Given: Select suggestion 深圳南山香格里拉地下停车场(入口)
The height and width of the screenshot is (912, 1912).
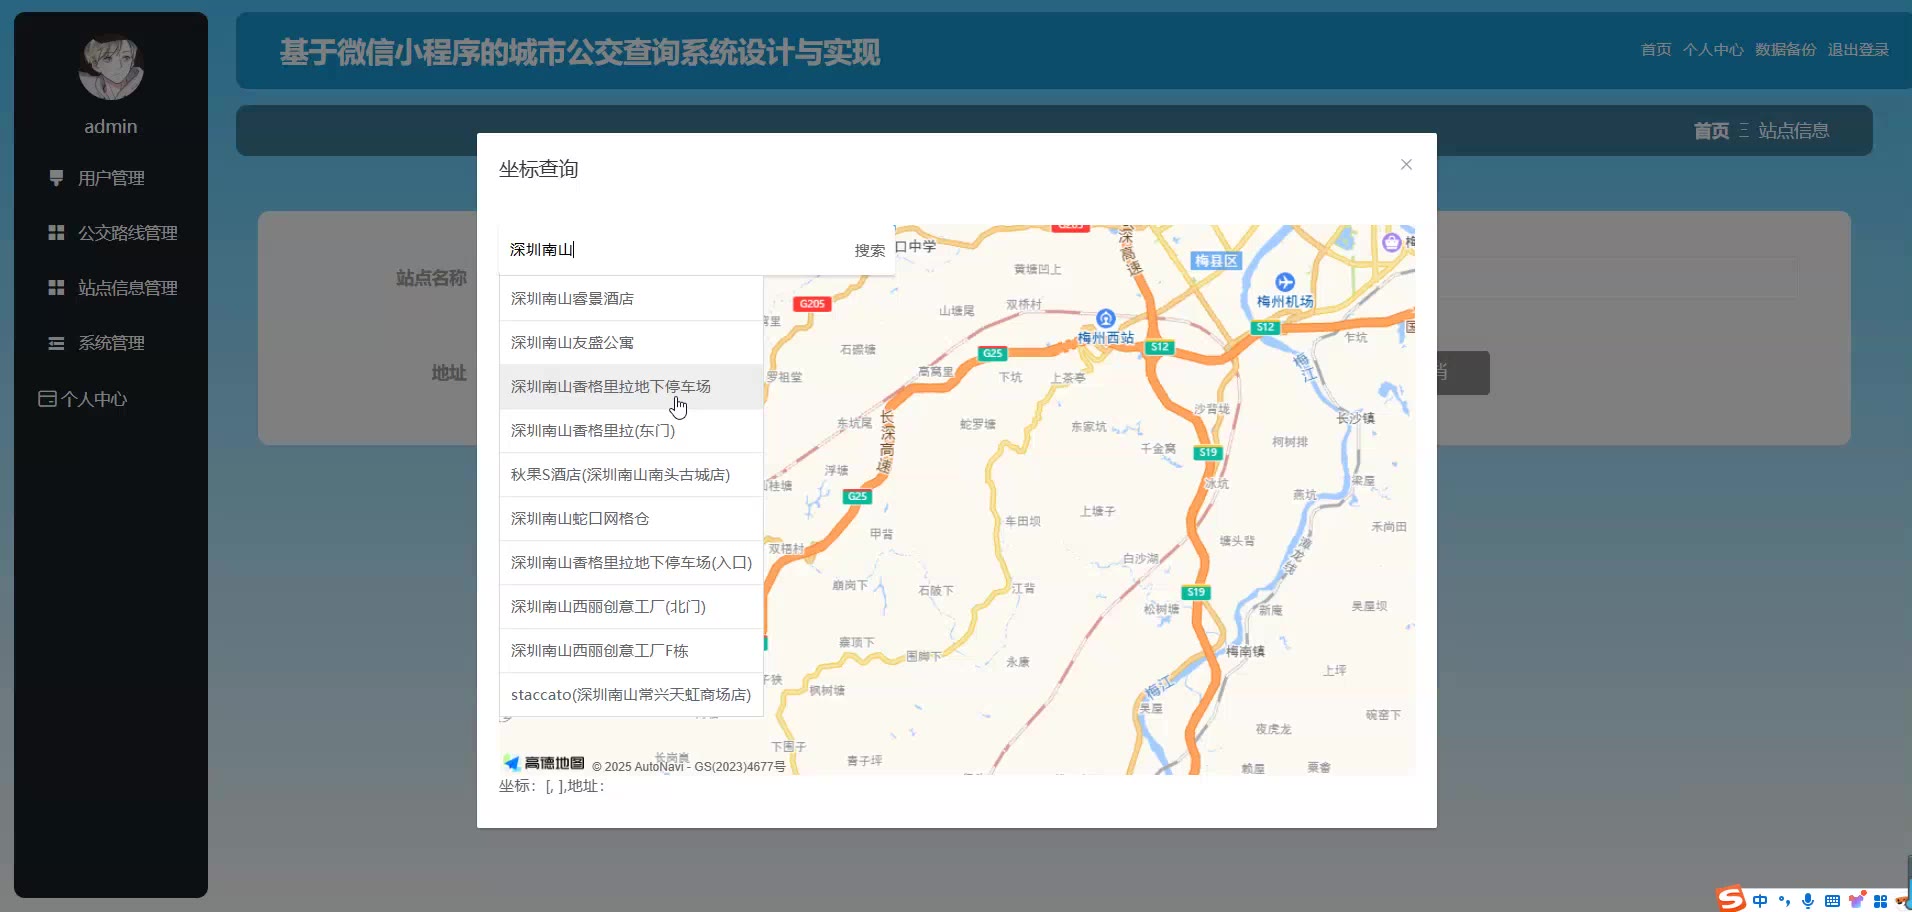Looking at the screenshot, I should (631, 562).
